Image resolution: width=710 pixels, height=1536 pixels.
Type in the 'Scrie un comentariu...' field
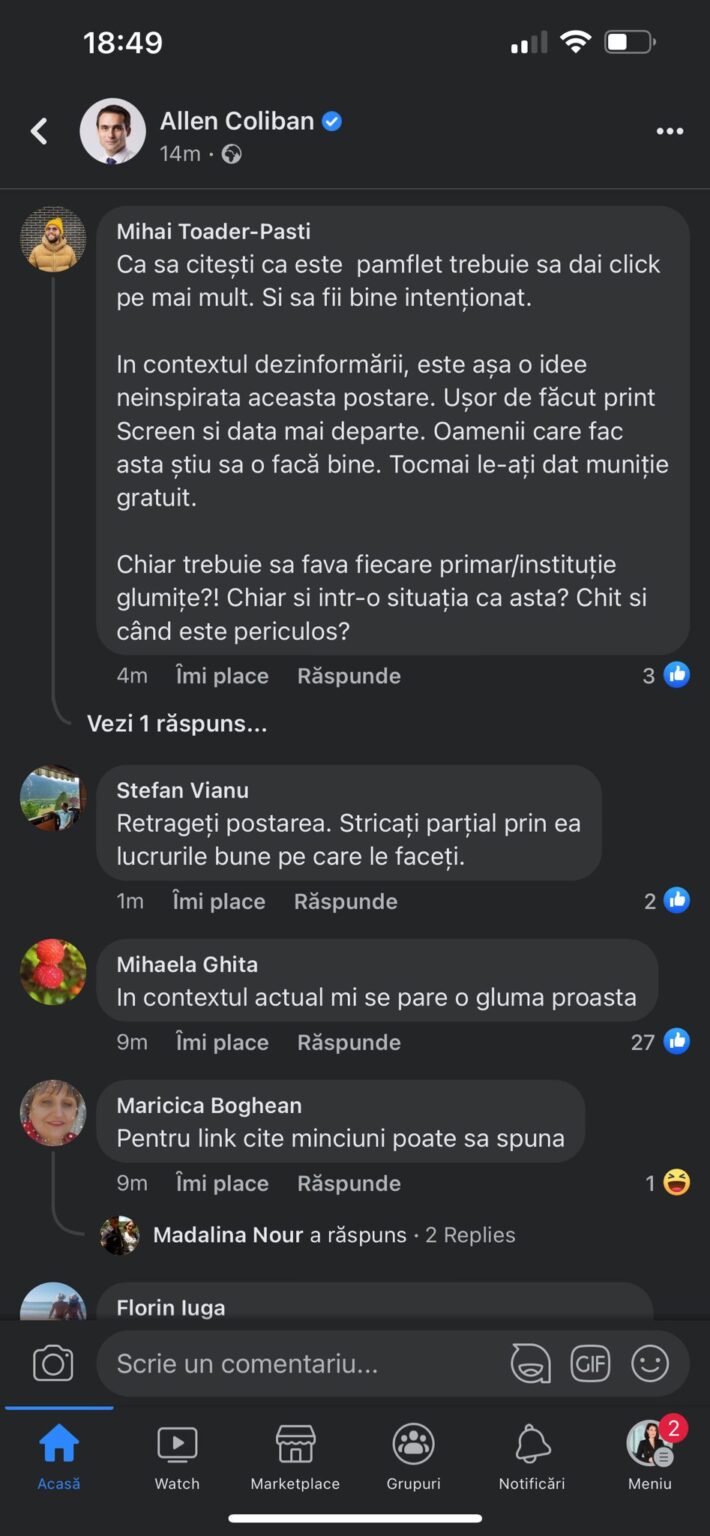(300, 1363)
